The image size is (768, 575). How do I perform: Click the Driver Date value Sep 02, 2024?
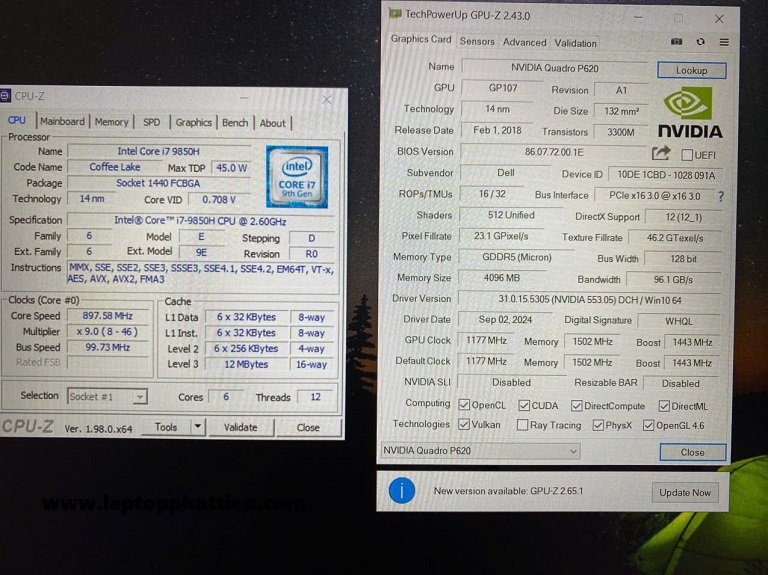505,320
